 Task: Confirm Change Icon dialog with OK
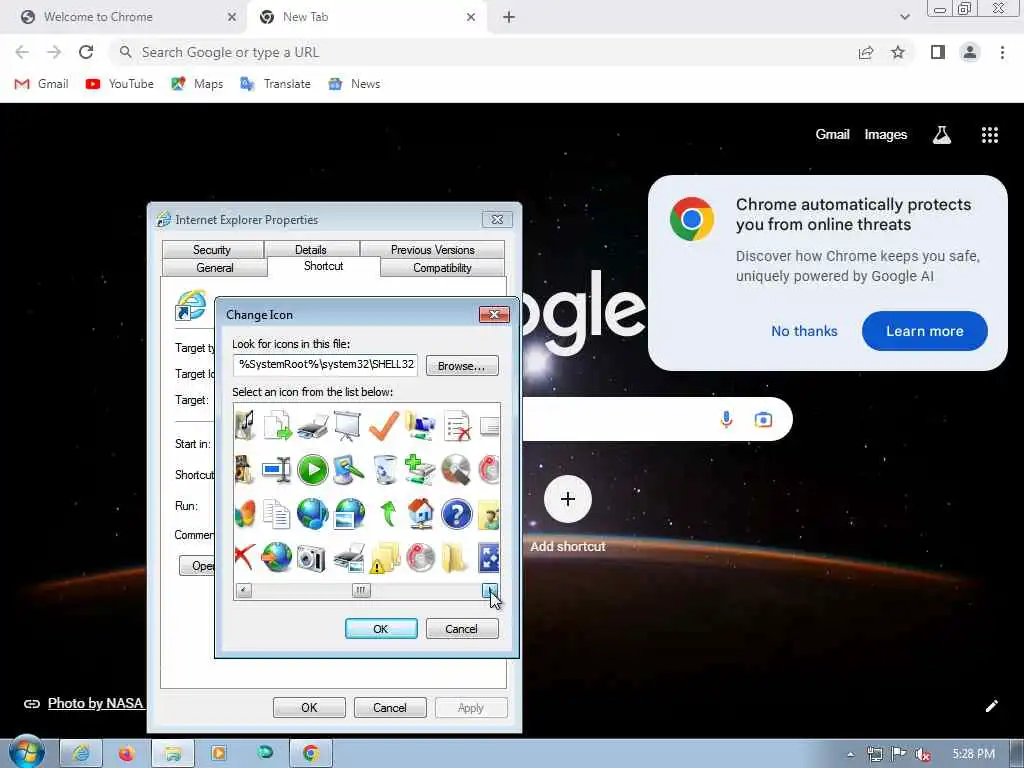point(381,629)
